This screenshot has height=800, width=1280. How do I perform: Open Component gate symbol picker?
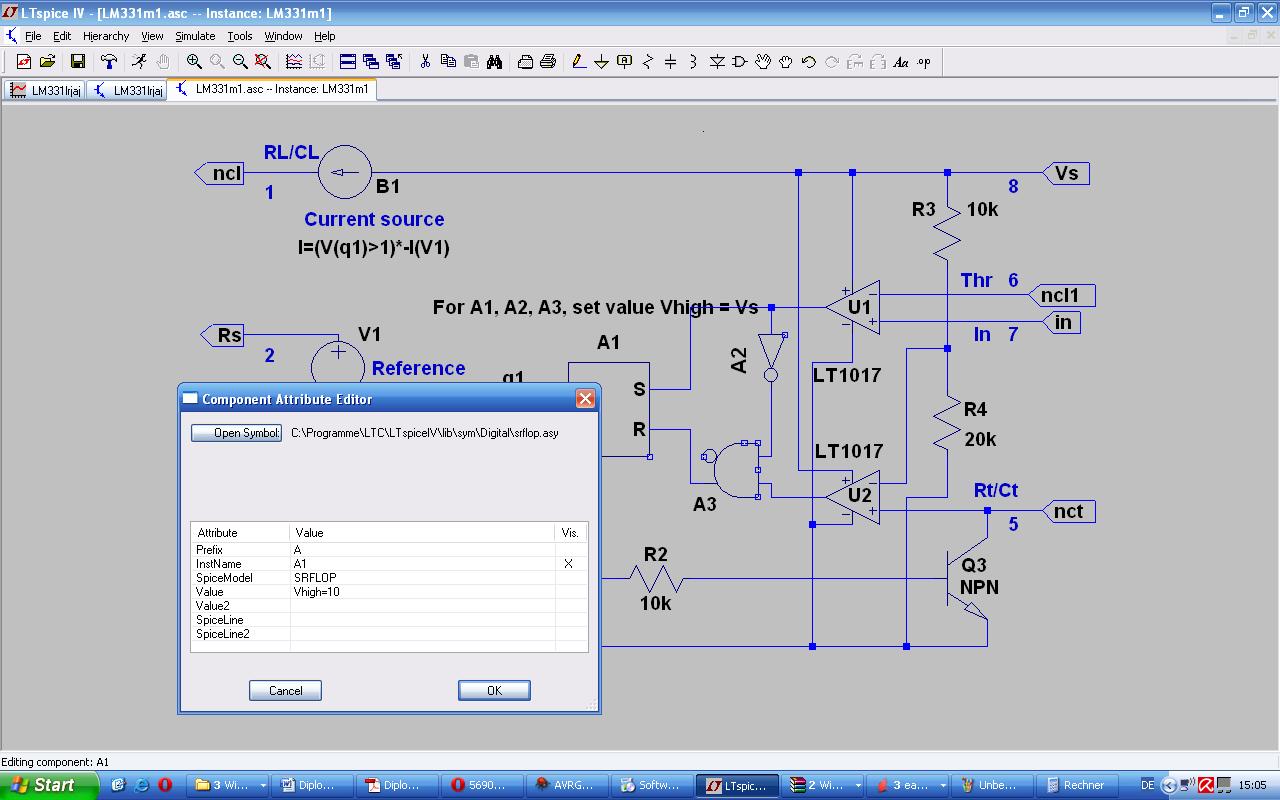click(x=740, y=62)
